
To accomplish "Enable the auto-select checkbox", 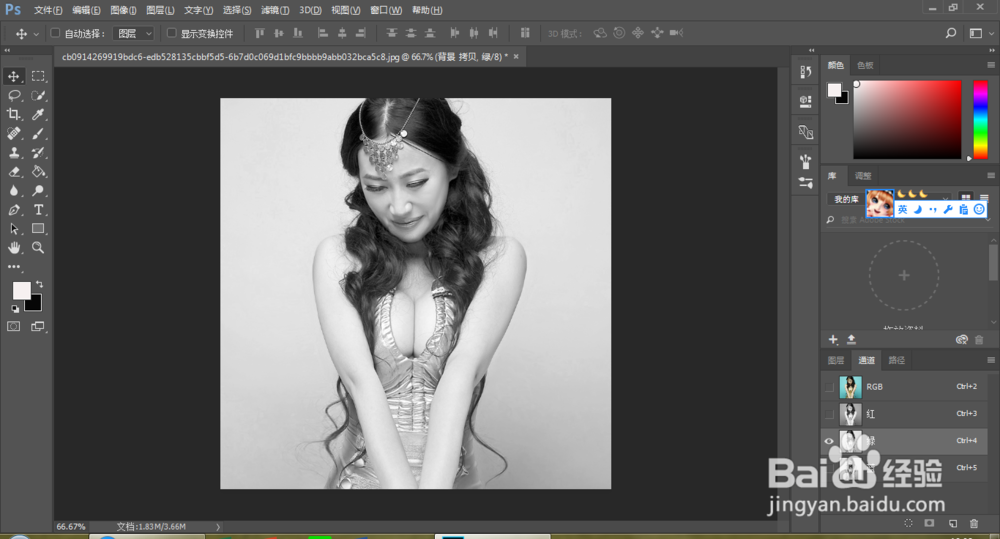I will pos(55,33).
